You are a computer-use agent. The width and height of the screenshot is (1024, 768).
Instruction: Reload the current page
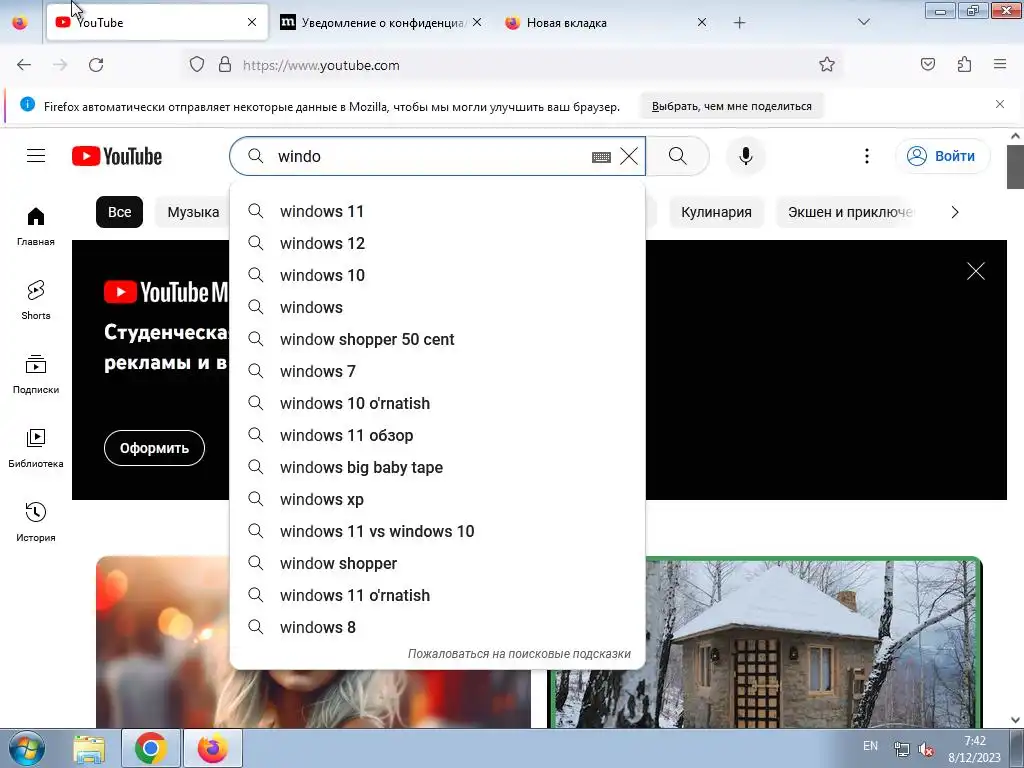tap(96, 65)
